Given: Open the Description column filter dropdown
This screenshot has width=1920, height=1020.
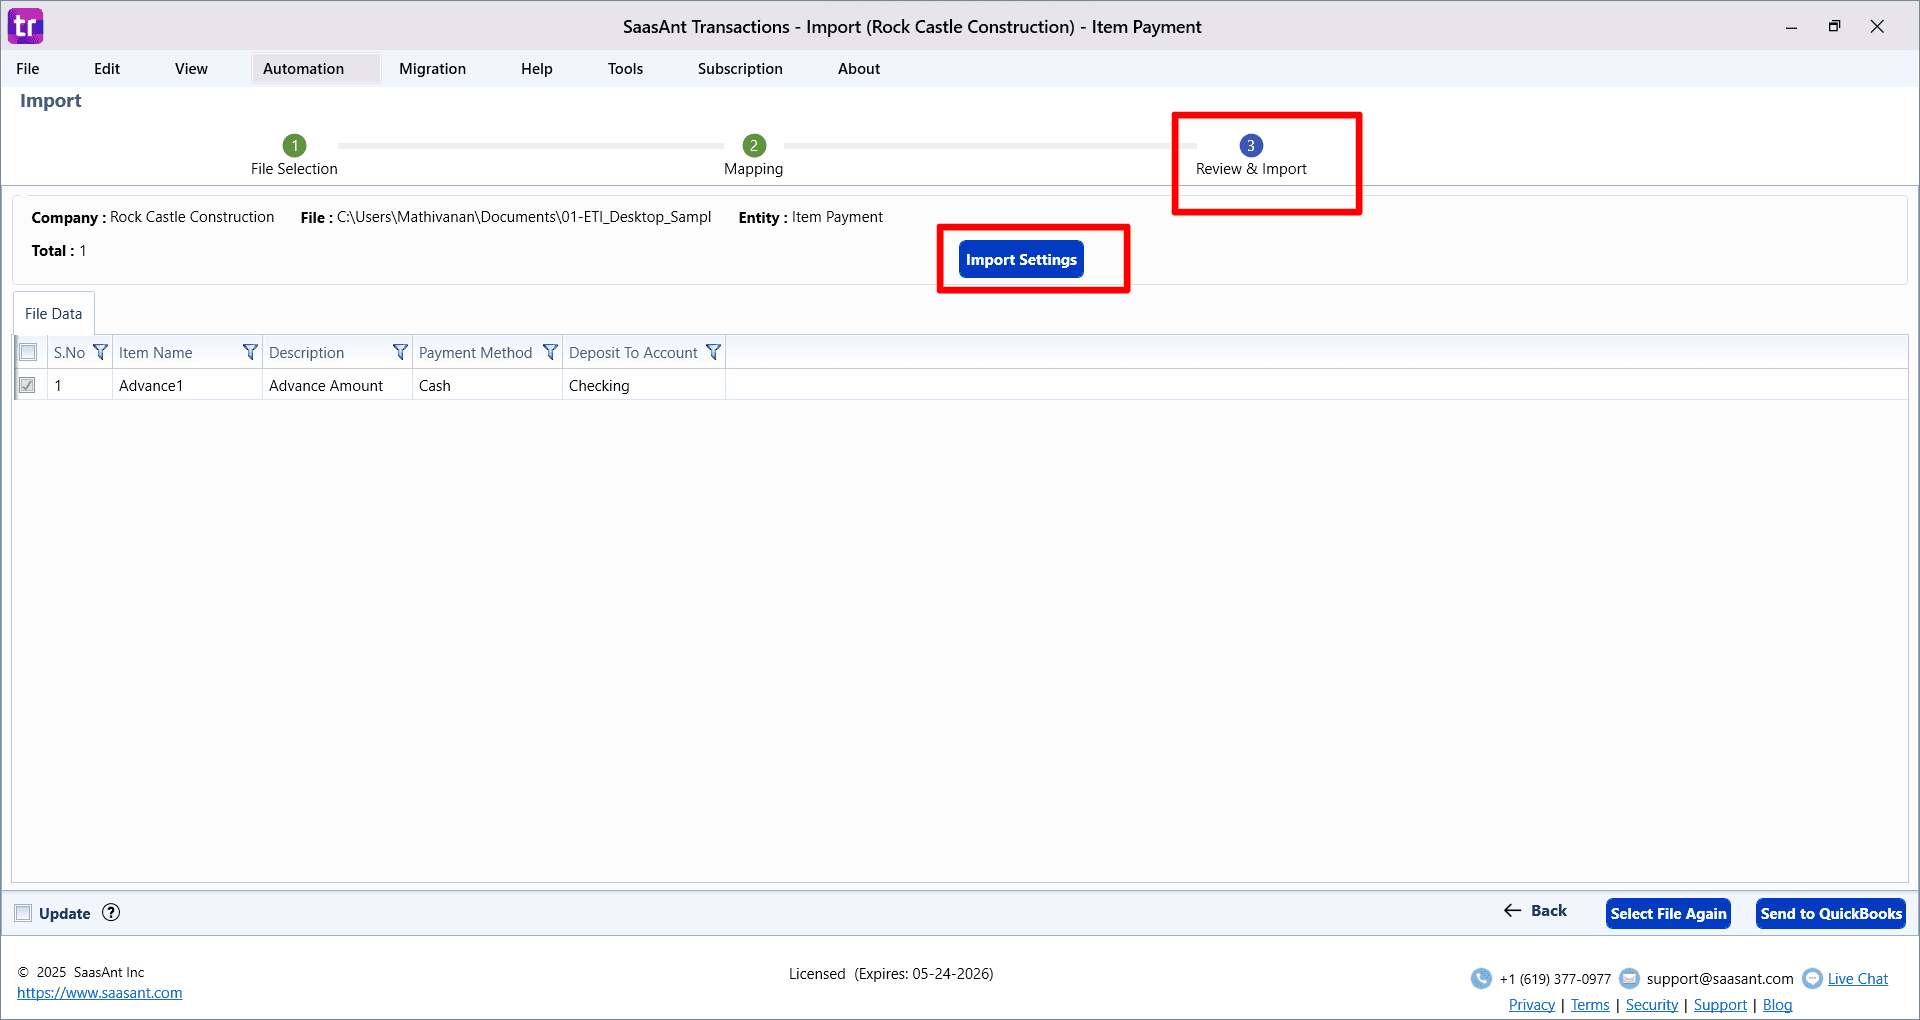Looking at the screenshot, I should tap(400, 352).
